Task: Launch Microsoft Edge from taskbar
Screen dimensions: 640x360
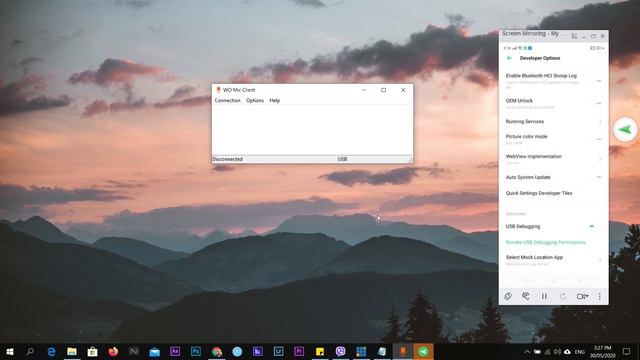Action: click(51, 351)
